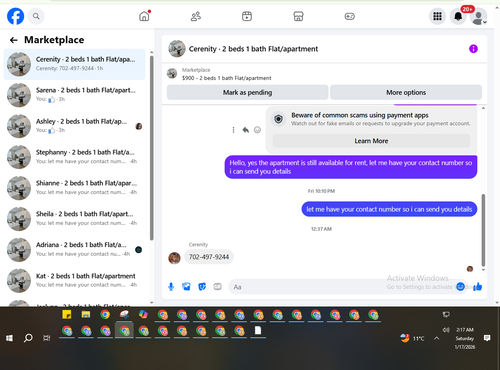Open the Gaming controller icon
Screen dimensions: 500x370
350,16
